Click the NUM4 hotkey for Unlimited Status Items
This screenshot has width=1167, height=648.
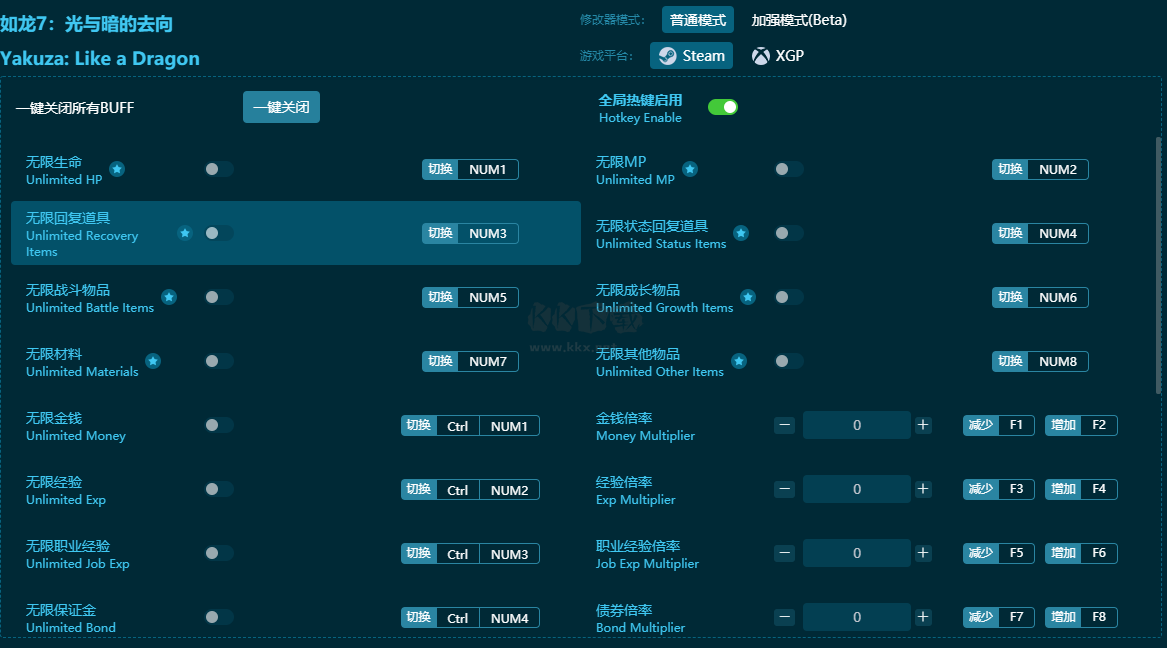click(x=1040, y=234)
